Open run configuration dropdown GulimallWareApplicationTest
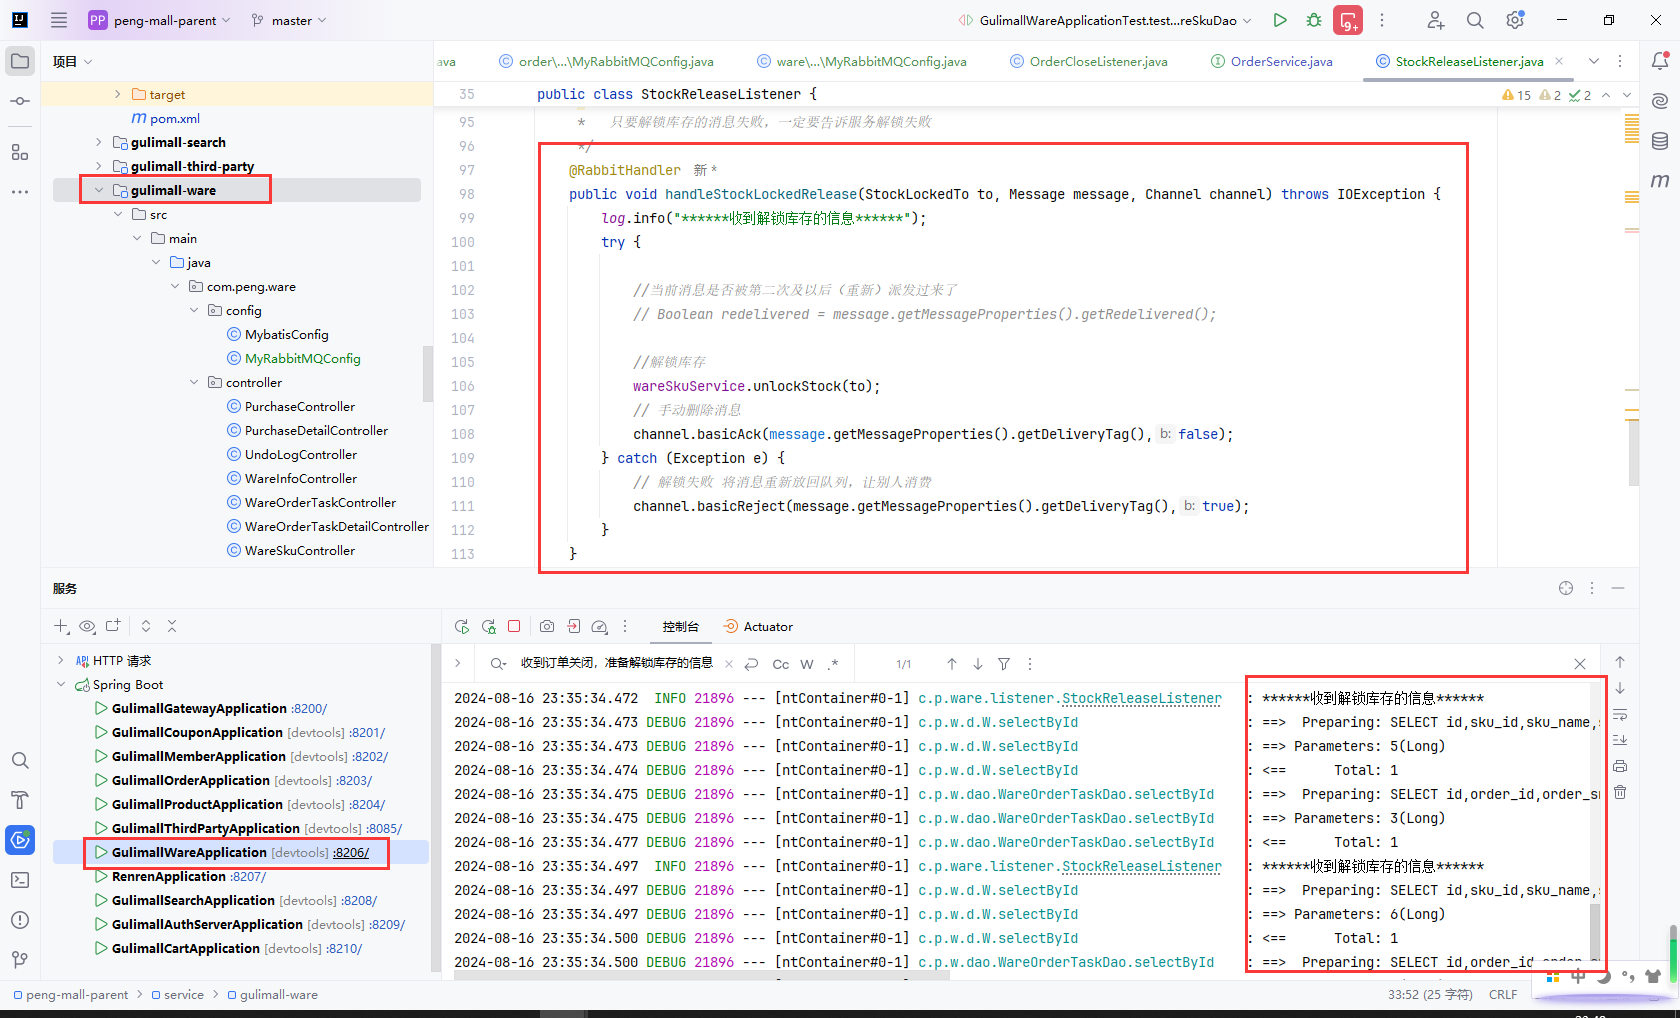This screenshot has height=1018, width=1680. (1104, 20)
